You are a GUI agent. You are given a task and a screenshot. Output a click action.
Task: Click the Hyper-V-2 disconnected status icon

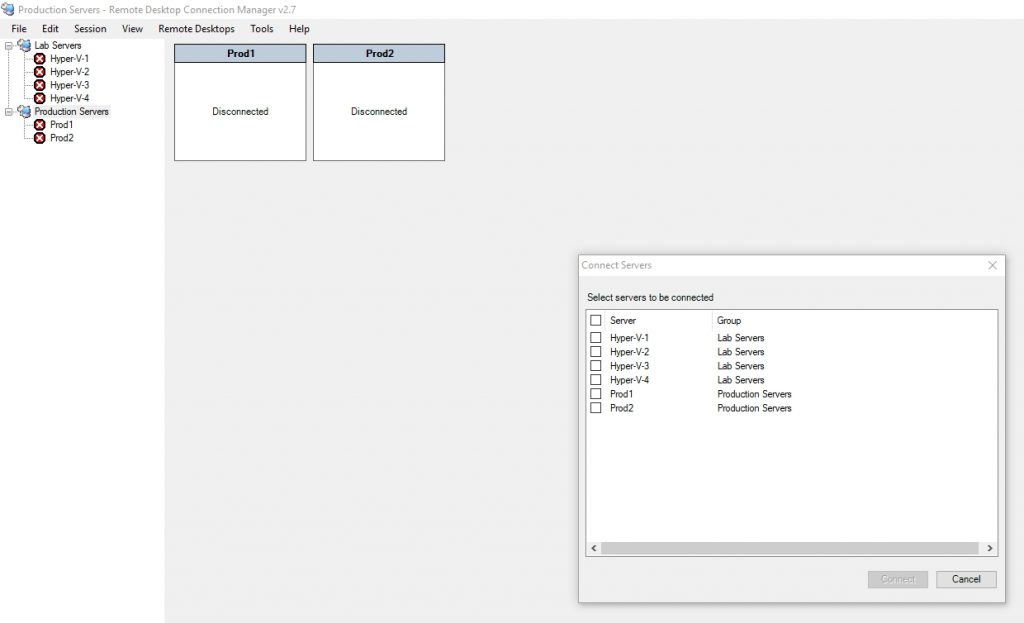click(40, 72)
